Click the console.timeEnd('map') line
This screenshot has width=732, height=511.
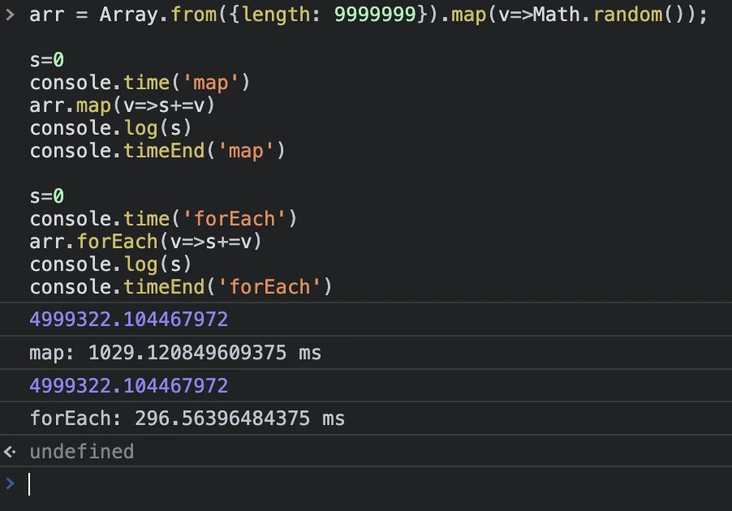157,151
